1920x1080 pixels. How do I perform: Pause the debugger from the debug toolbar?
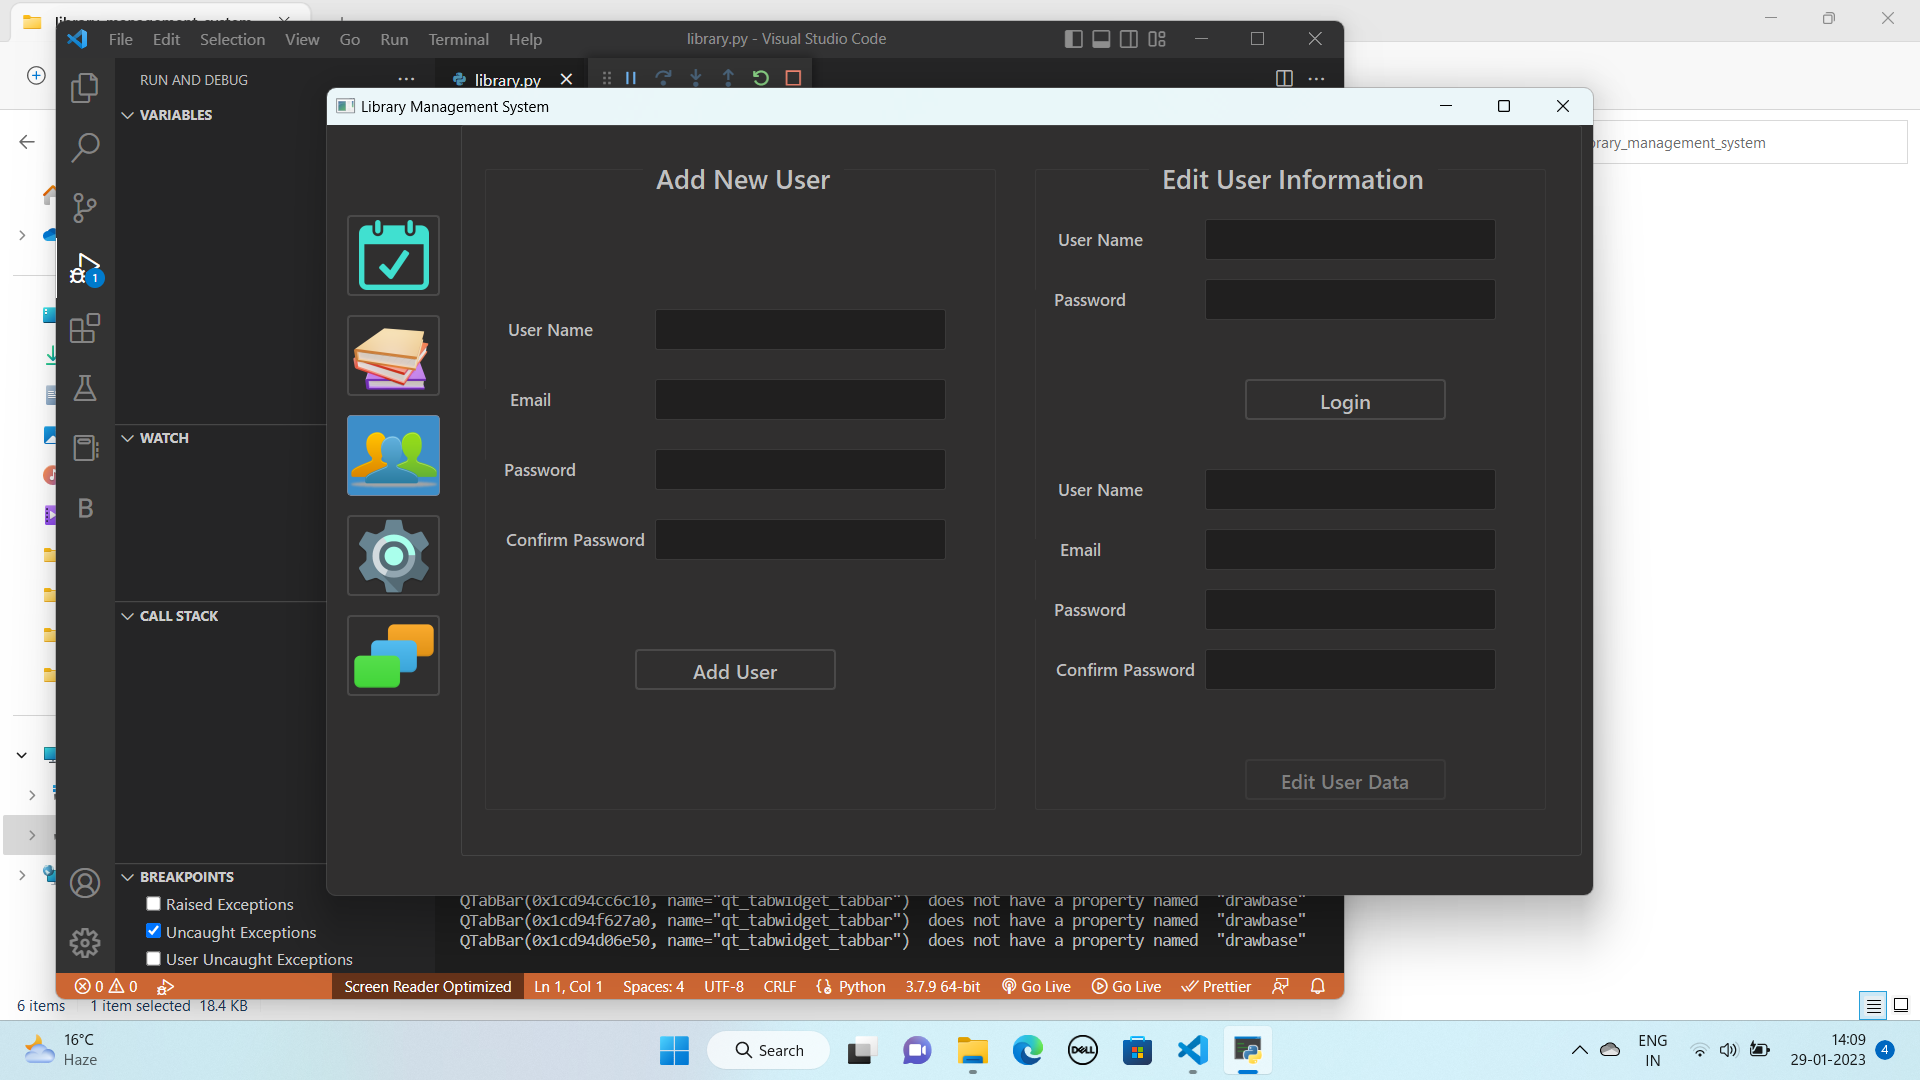tap(631, 78)
